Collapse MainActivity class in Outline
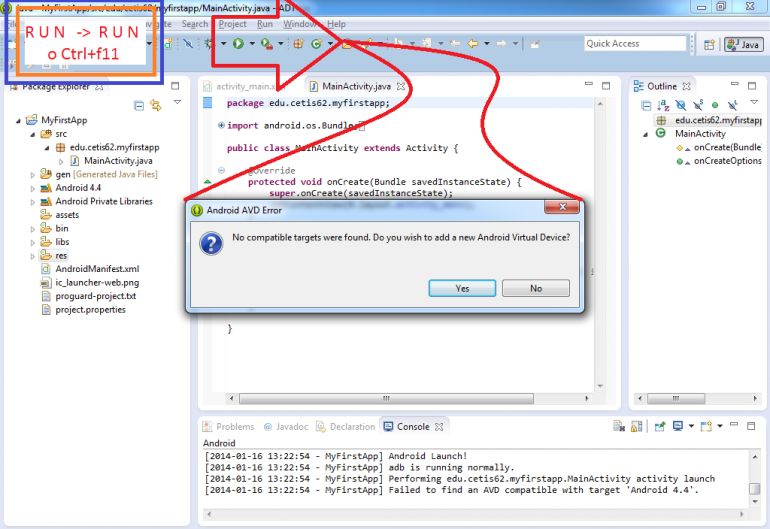This screenshot has width=770, height=529. (645, 134)
